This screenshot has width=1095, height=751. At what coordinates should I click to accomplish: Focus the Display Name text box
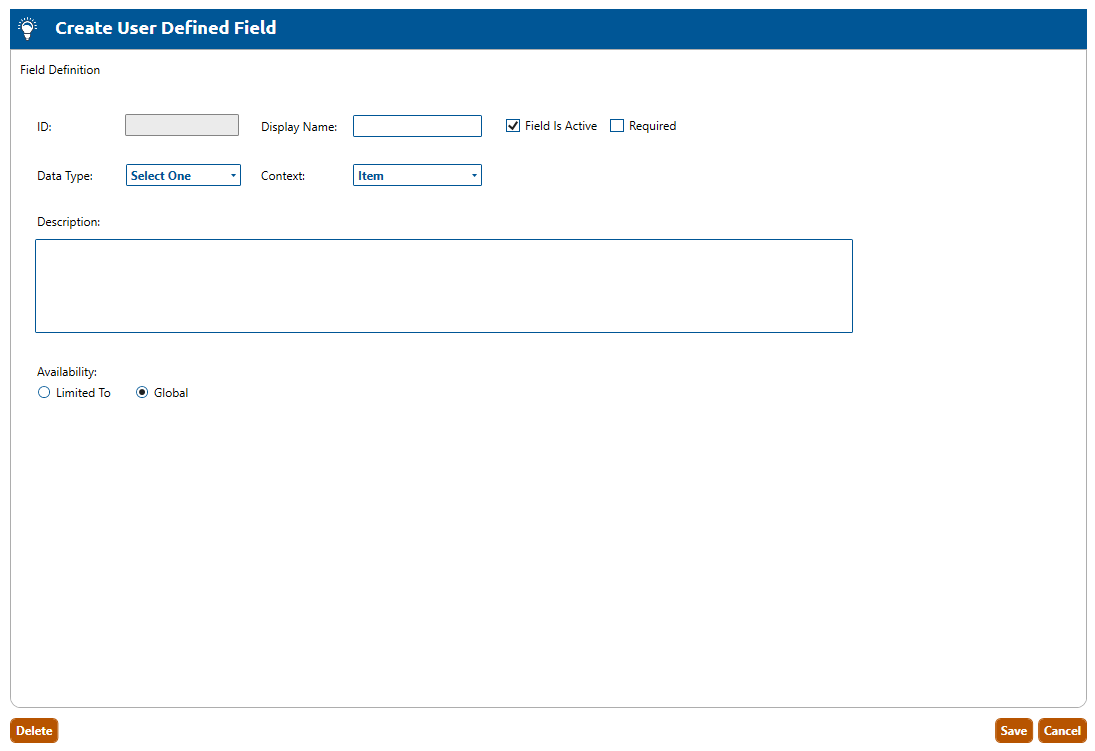point(417,126)
